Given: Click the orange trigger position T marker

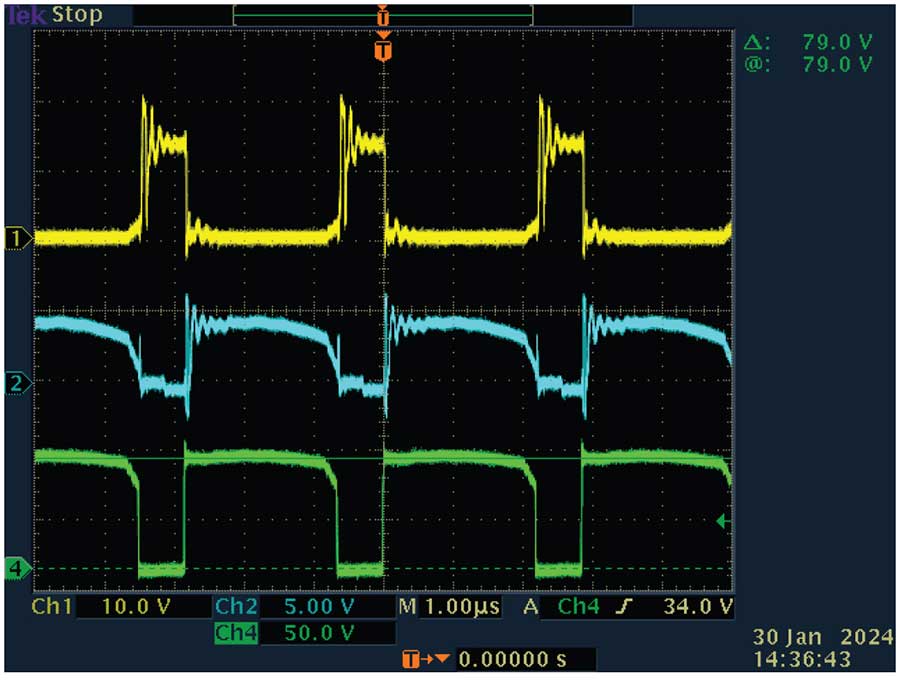Looking at the screenshot, I should pos(383,49).
